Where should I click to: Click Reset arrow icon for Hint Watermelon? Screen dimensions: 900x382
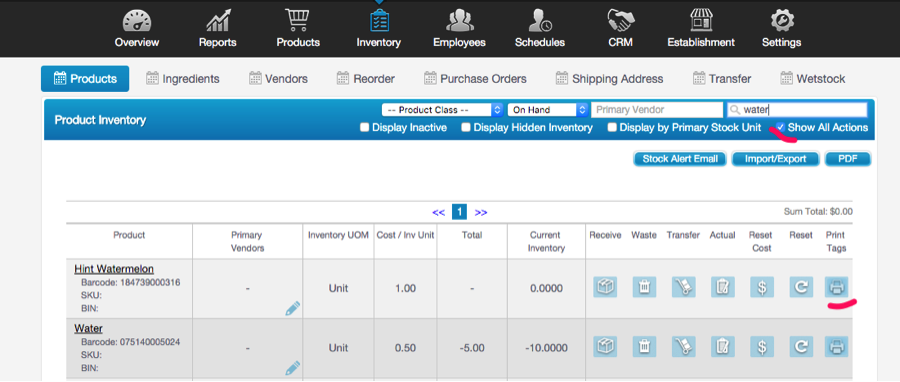[801, 286]
